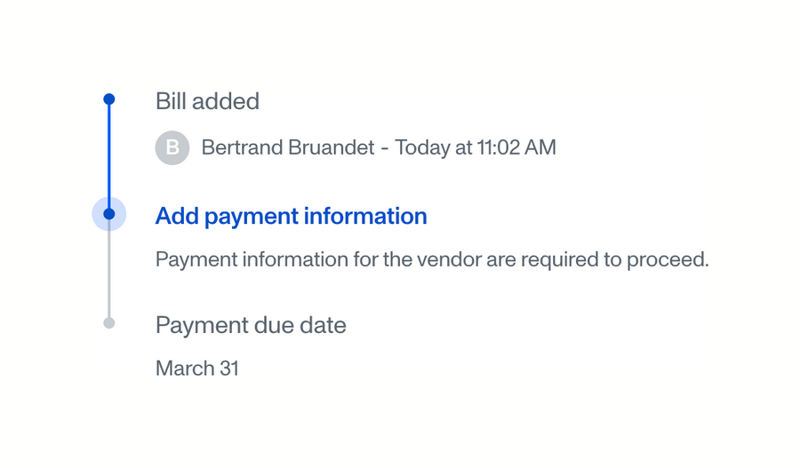Click the Today at 11:02 AM timestamp
The height and width of the screenshot is (468, 800).
pos(475,148)
